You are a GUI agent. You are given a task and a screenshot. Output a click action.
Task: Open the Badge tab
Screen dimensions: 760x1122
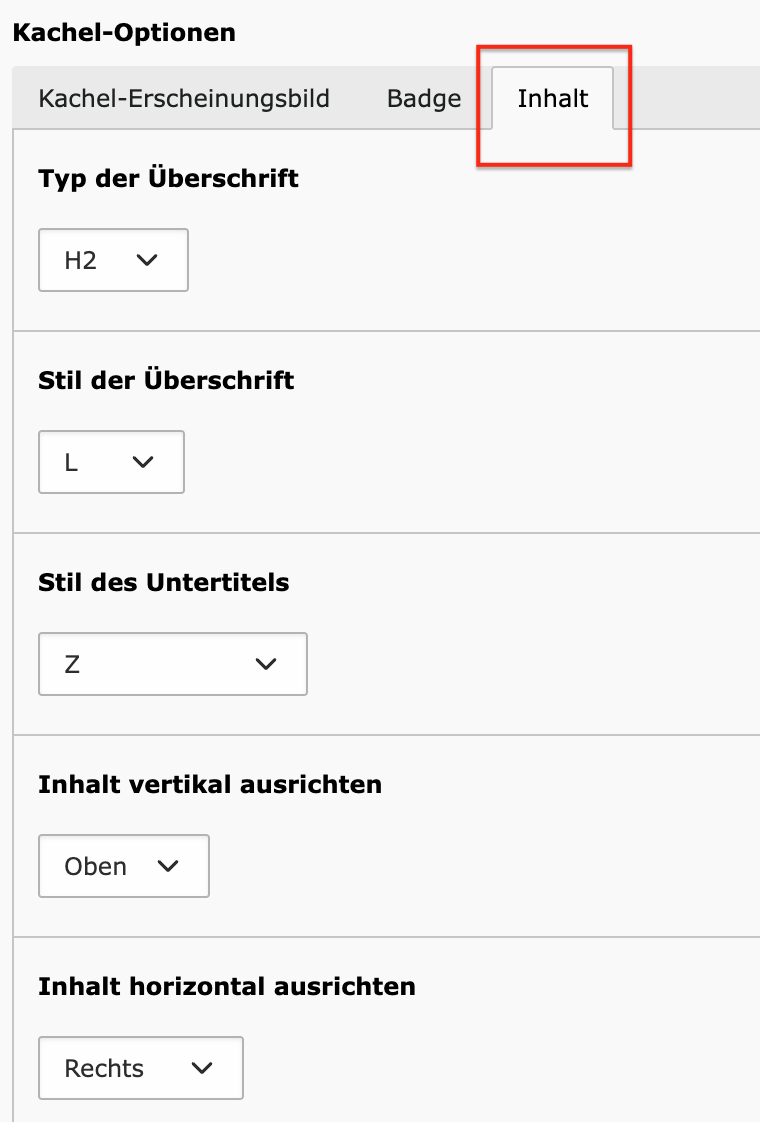[x=424, y=99]
